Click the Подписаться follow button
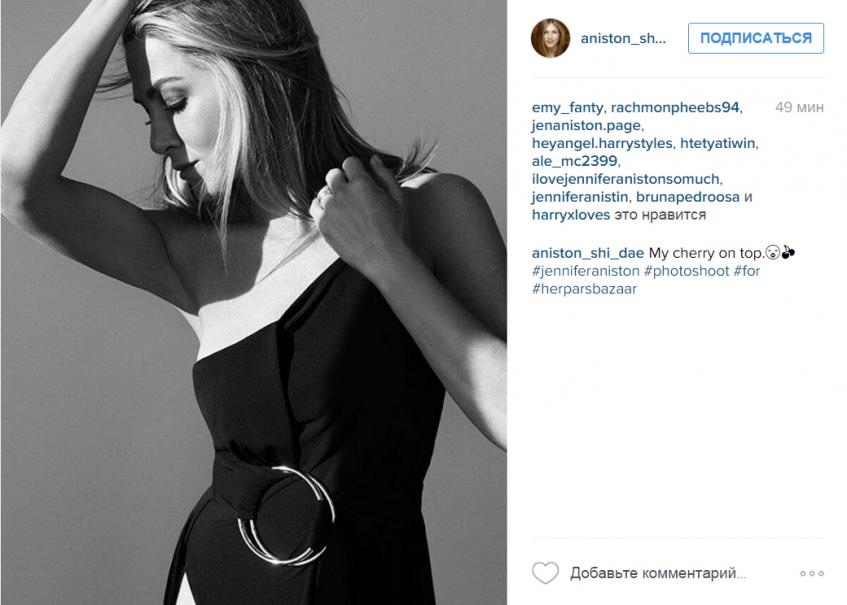Image resolution: width=847 pixels, height=605 pixels. pos(756,38)
